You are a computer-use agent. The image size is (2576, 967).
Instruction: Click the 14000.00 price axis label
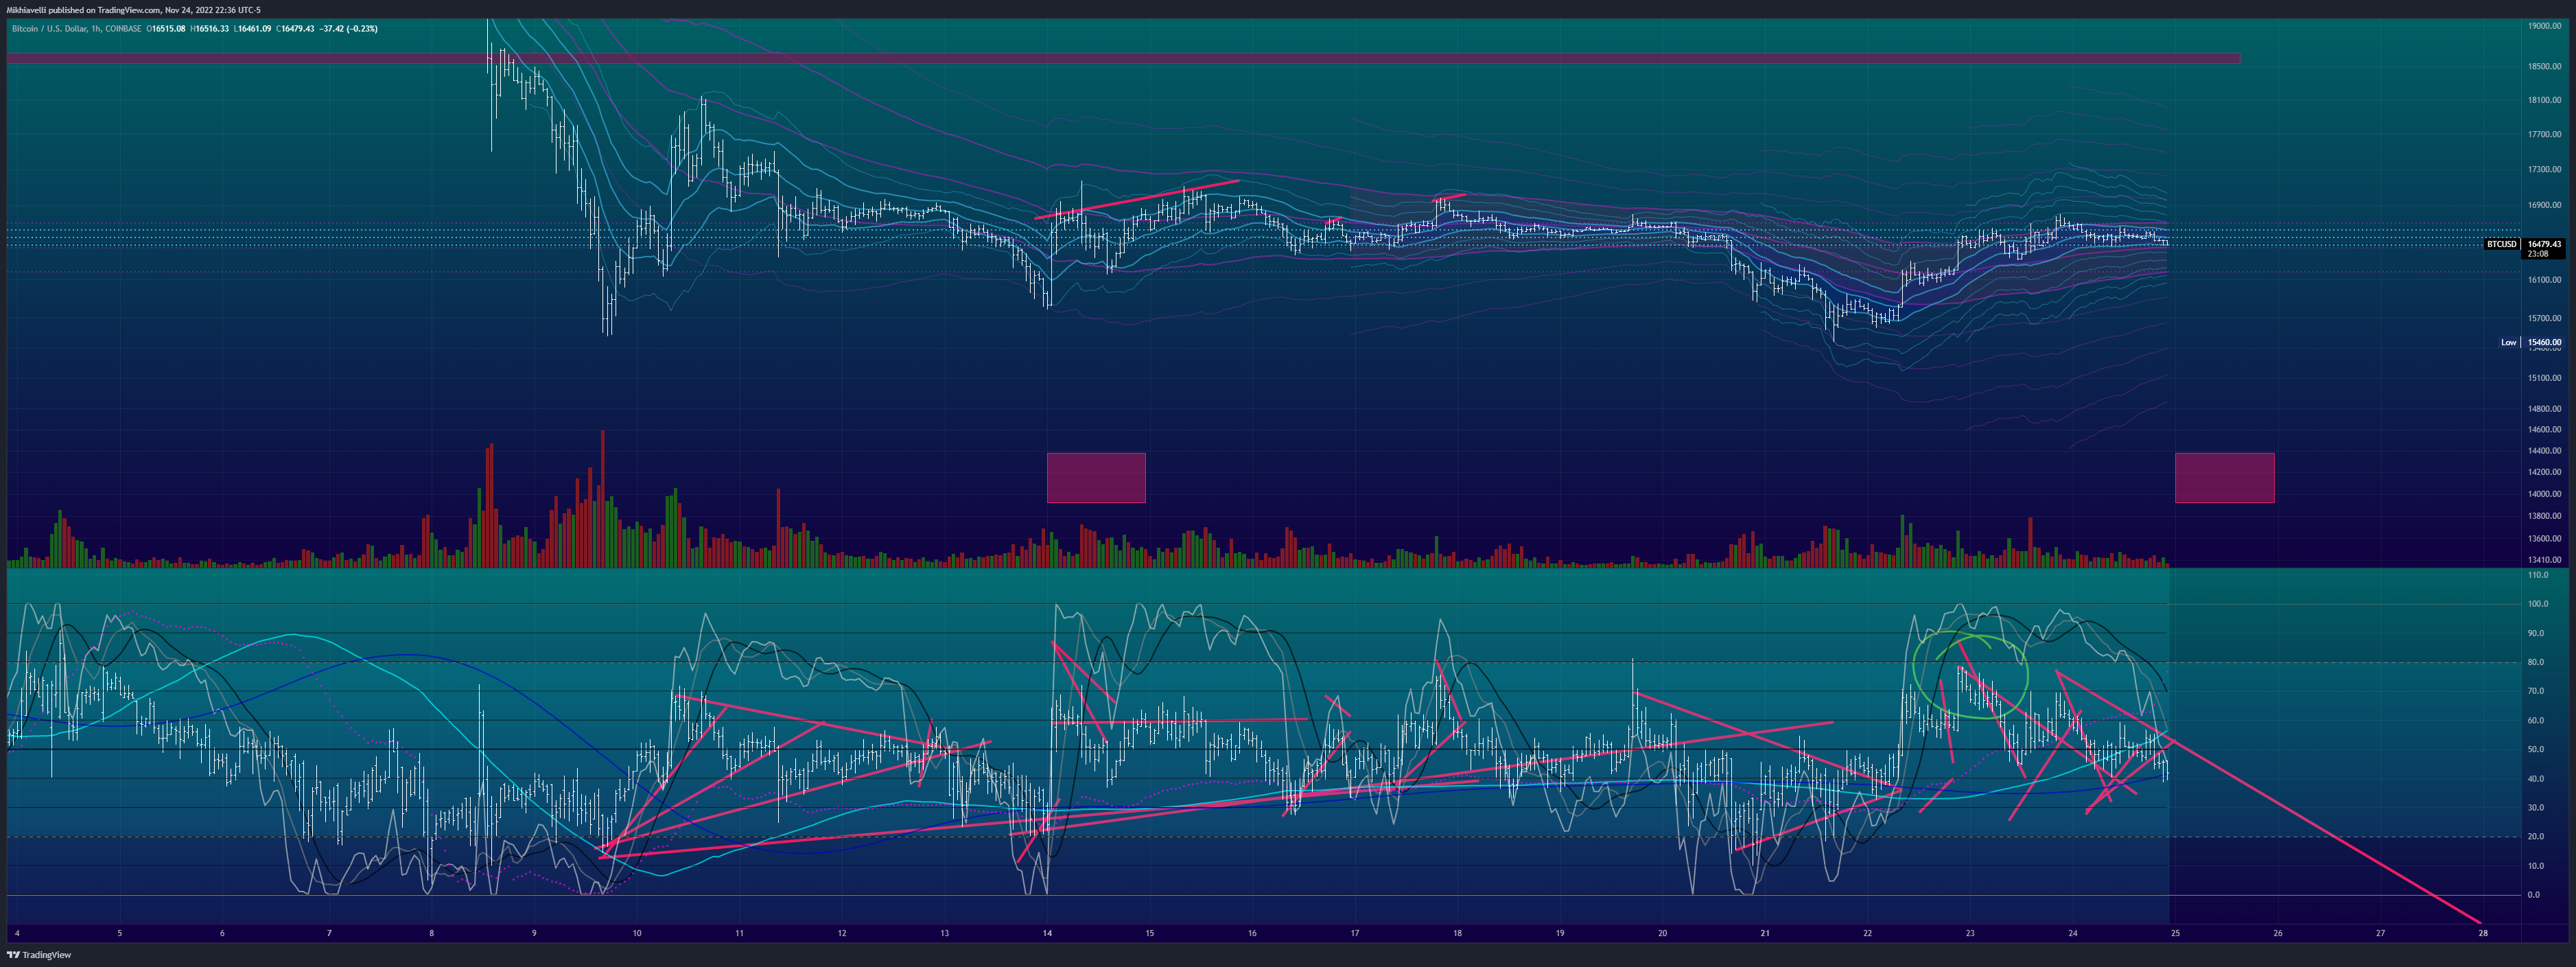coord(2544,494)
